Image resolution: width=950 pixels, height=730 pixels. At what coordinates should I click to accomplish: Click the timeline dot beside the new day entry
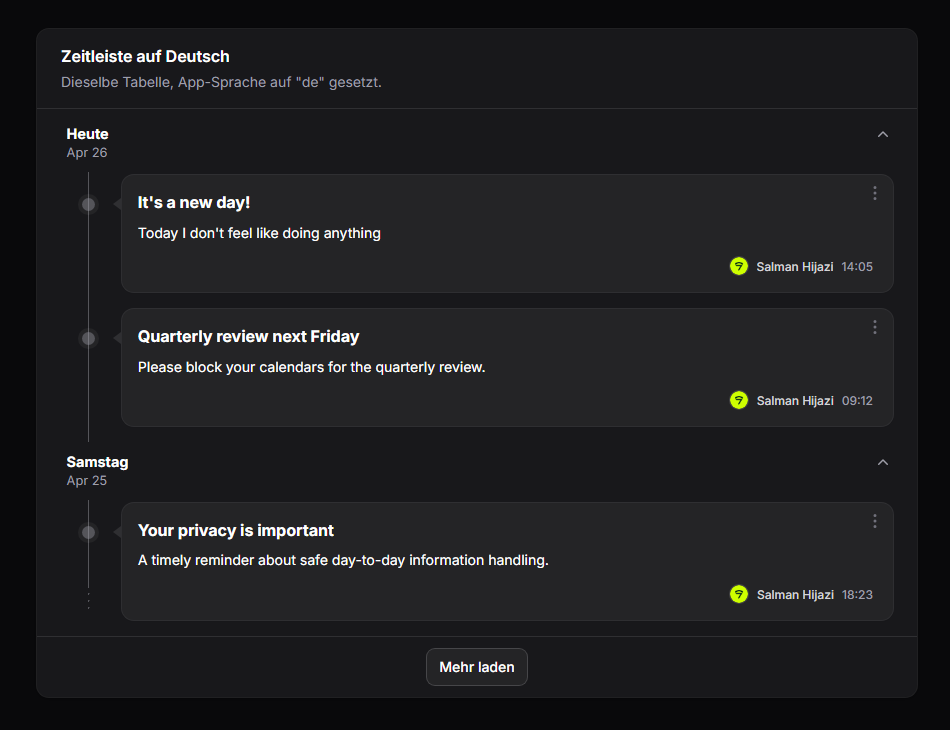[x=88, y=203]
